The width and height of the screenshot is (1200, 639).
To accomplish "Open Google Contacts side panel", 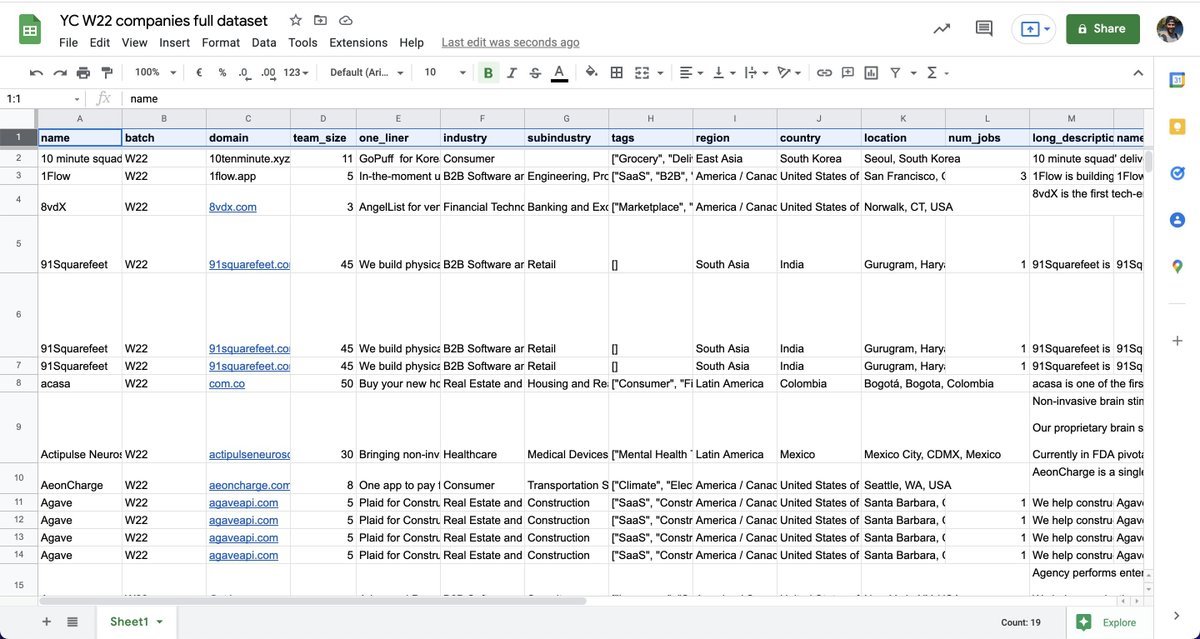I will 1177,220.
